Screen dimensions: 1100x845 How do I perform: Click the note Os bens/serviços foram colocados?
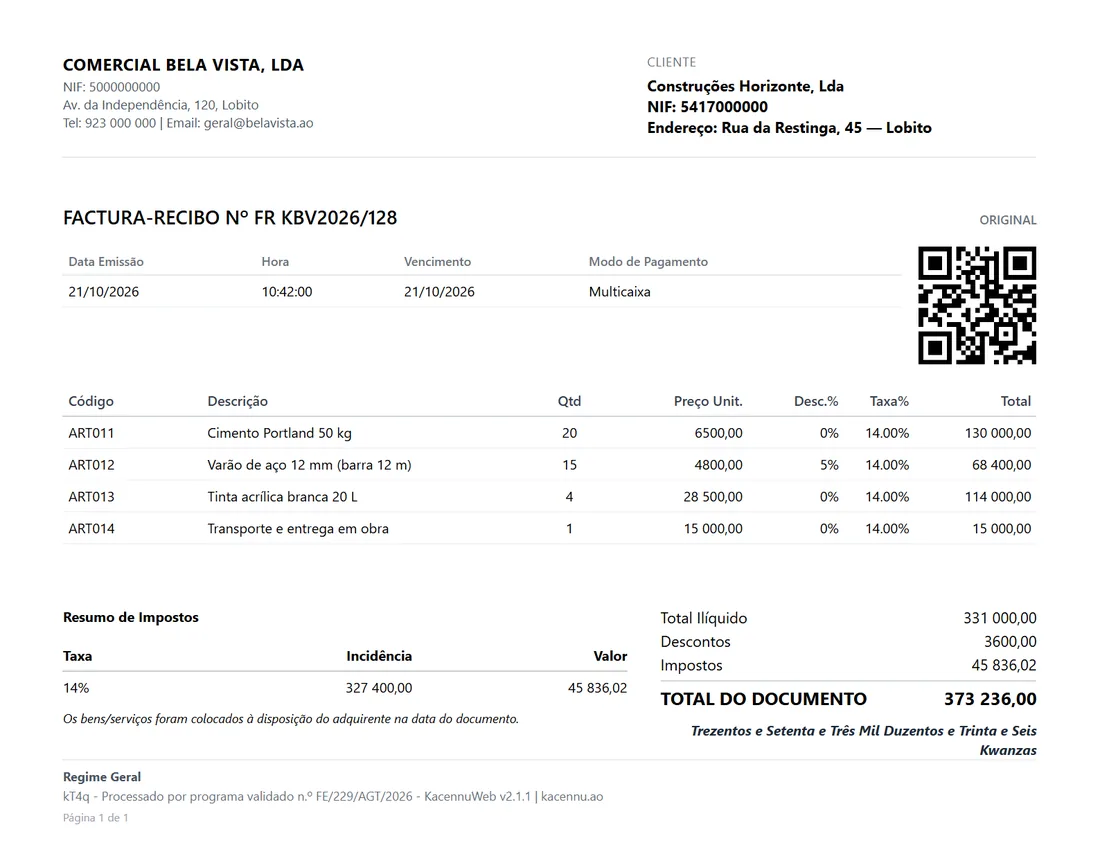[x=290, y=719]
